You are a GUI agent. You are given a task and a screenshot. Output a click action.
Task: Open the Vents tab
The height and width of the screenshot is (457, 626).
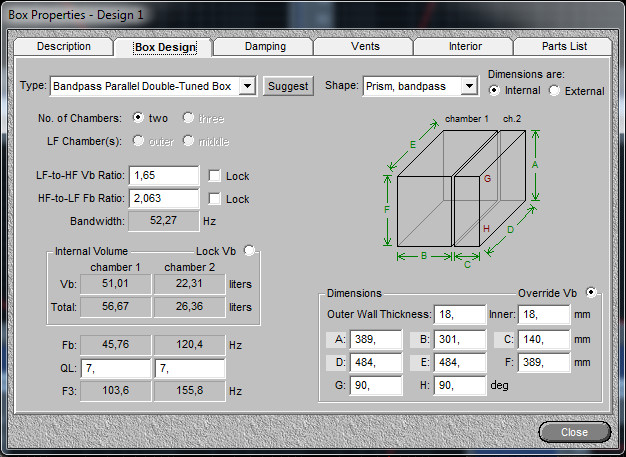(365, 46)
